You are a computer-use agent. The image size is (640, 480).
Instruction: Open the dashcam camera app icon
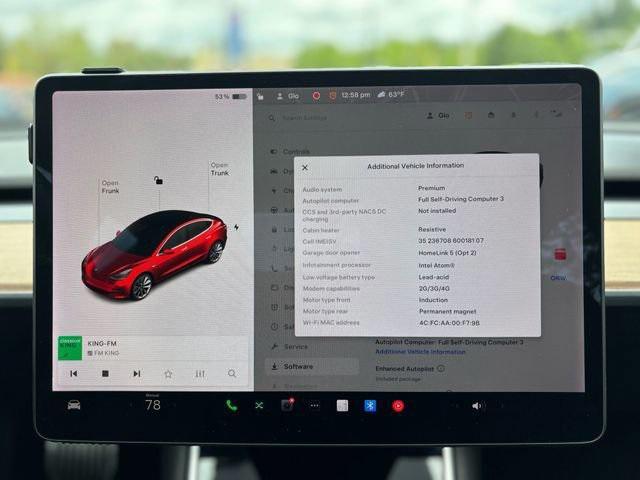287,405
